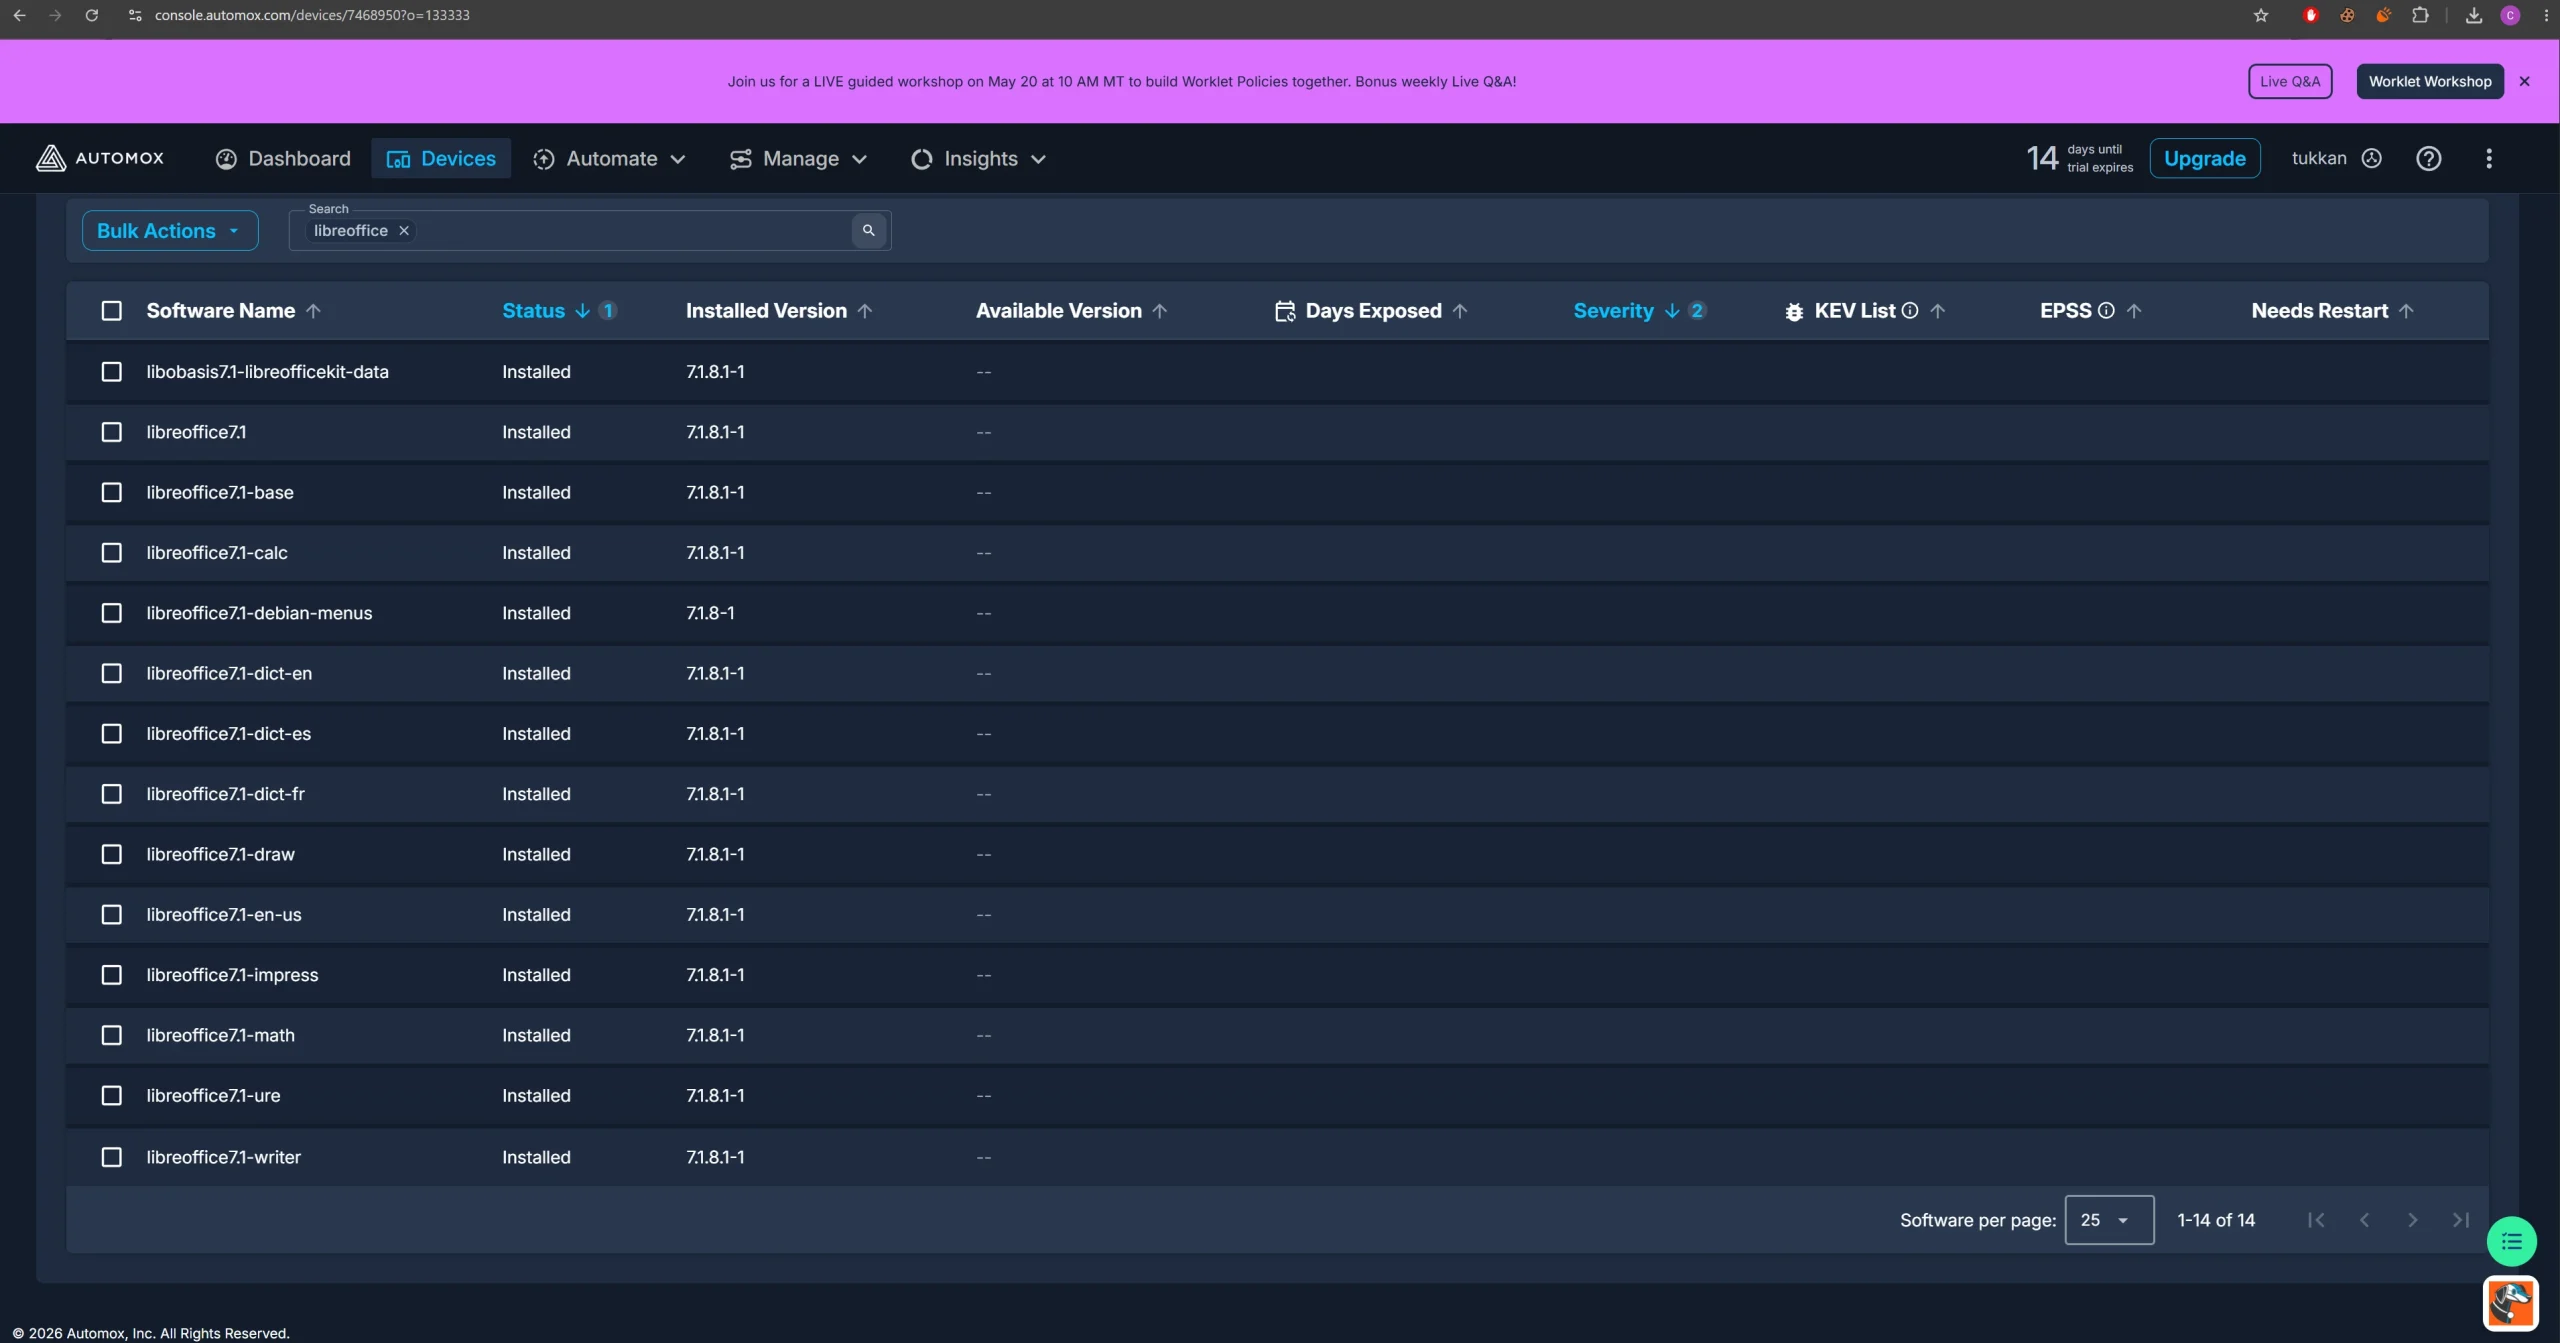Go to next page of software
This screenshot has width=2560, height=1343.
coord(2412,1220)
